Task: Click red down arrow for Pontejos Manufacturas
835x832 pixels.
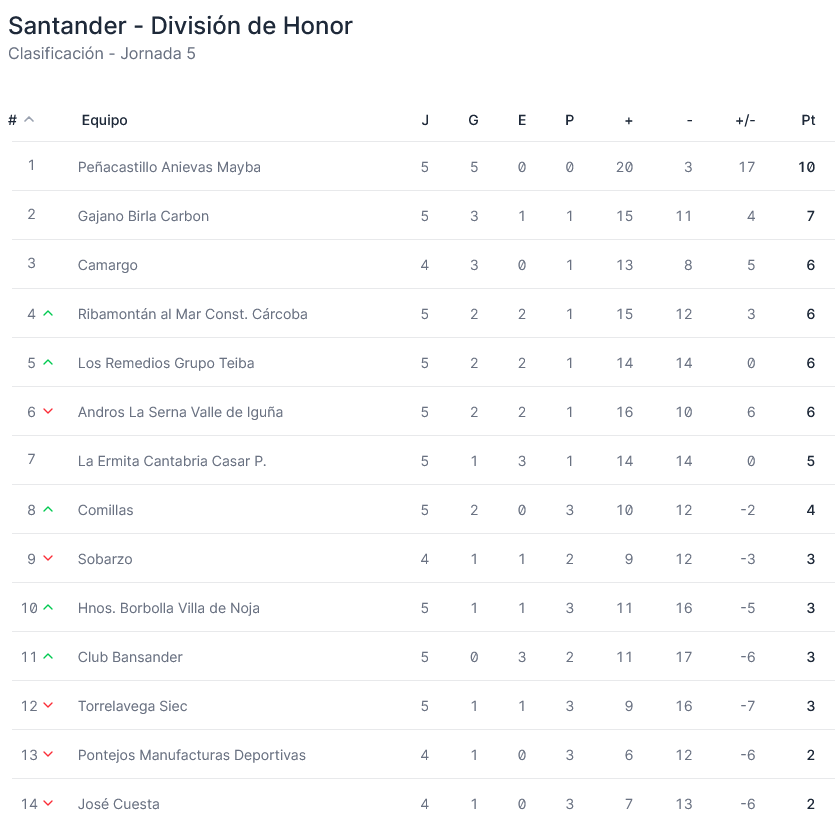Action: [x=48, y=755]
